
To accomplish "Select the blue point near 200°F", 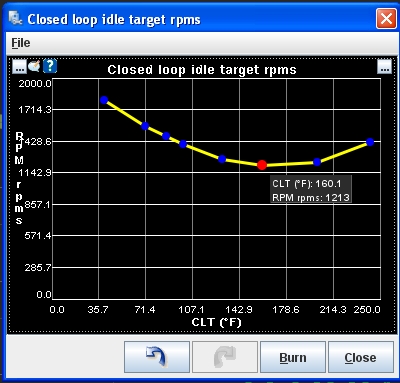I will click(317, 162).
